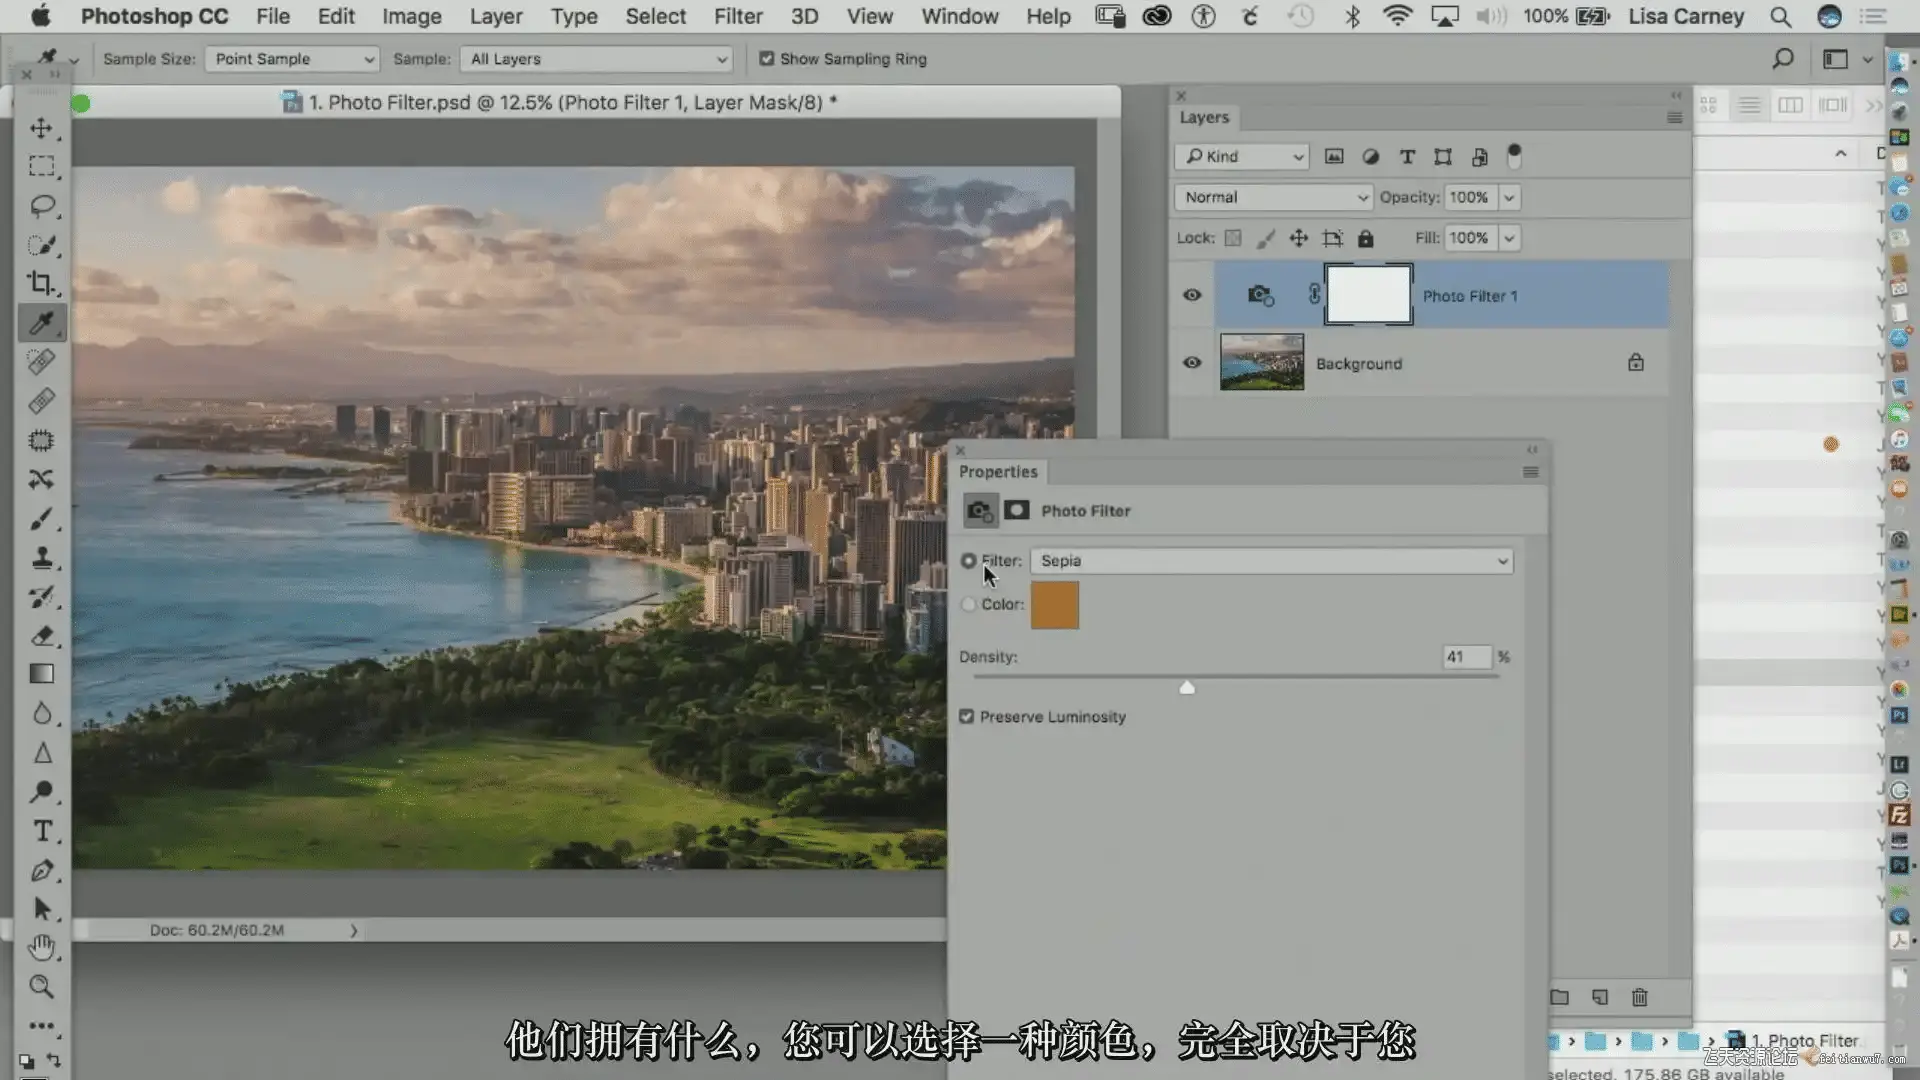1920x1080 pixels.
Task: Expand the Sample Size dropdown
Action: click(292, 59)
